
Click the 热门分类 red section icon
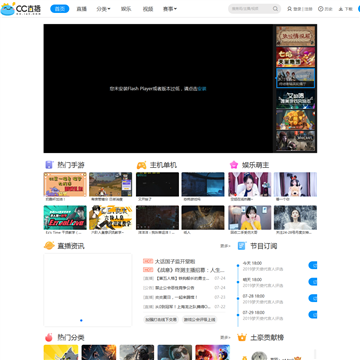tap(49, 337)
